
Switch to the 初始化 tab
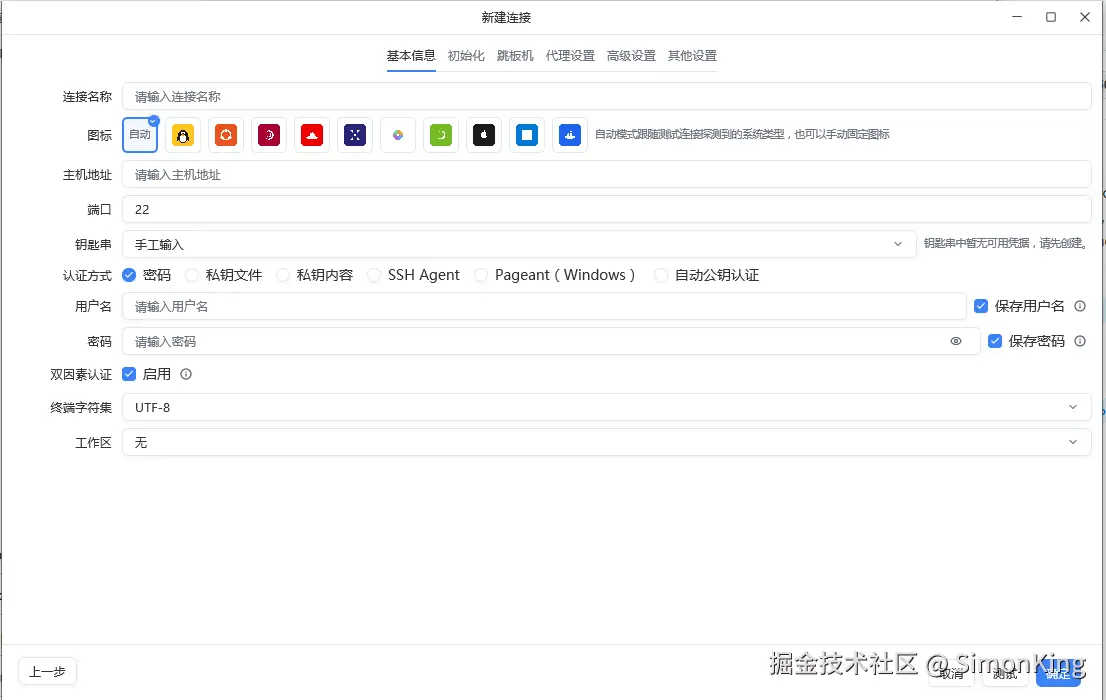coord(466,56)
